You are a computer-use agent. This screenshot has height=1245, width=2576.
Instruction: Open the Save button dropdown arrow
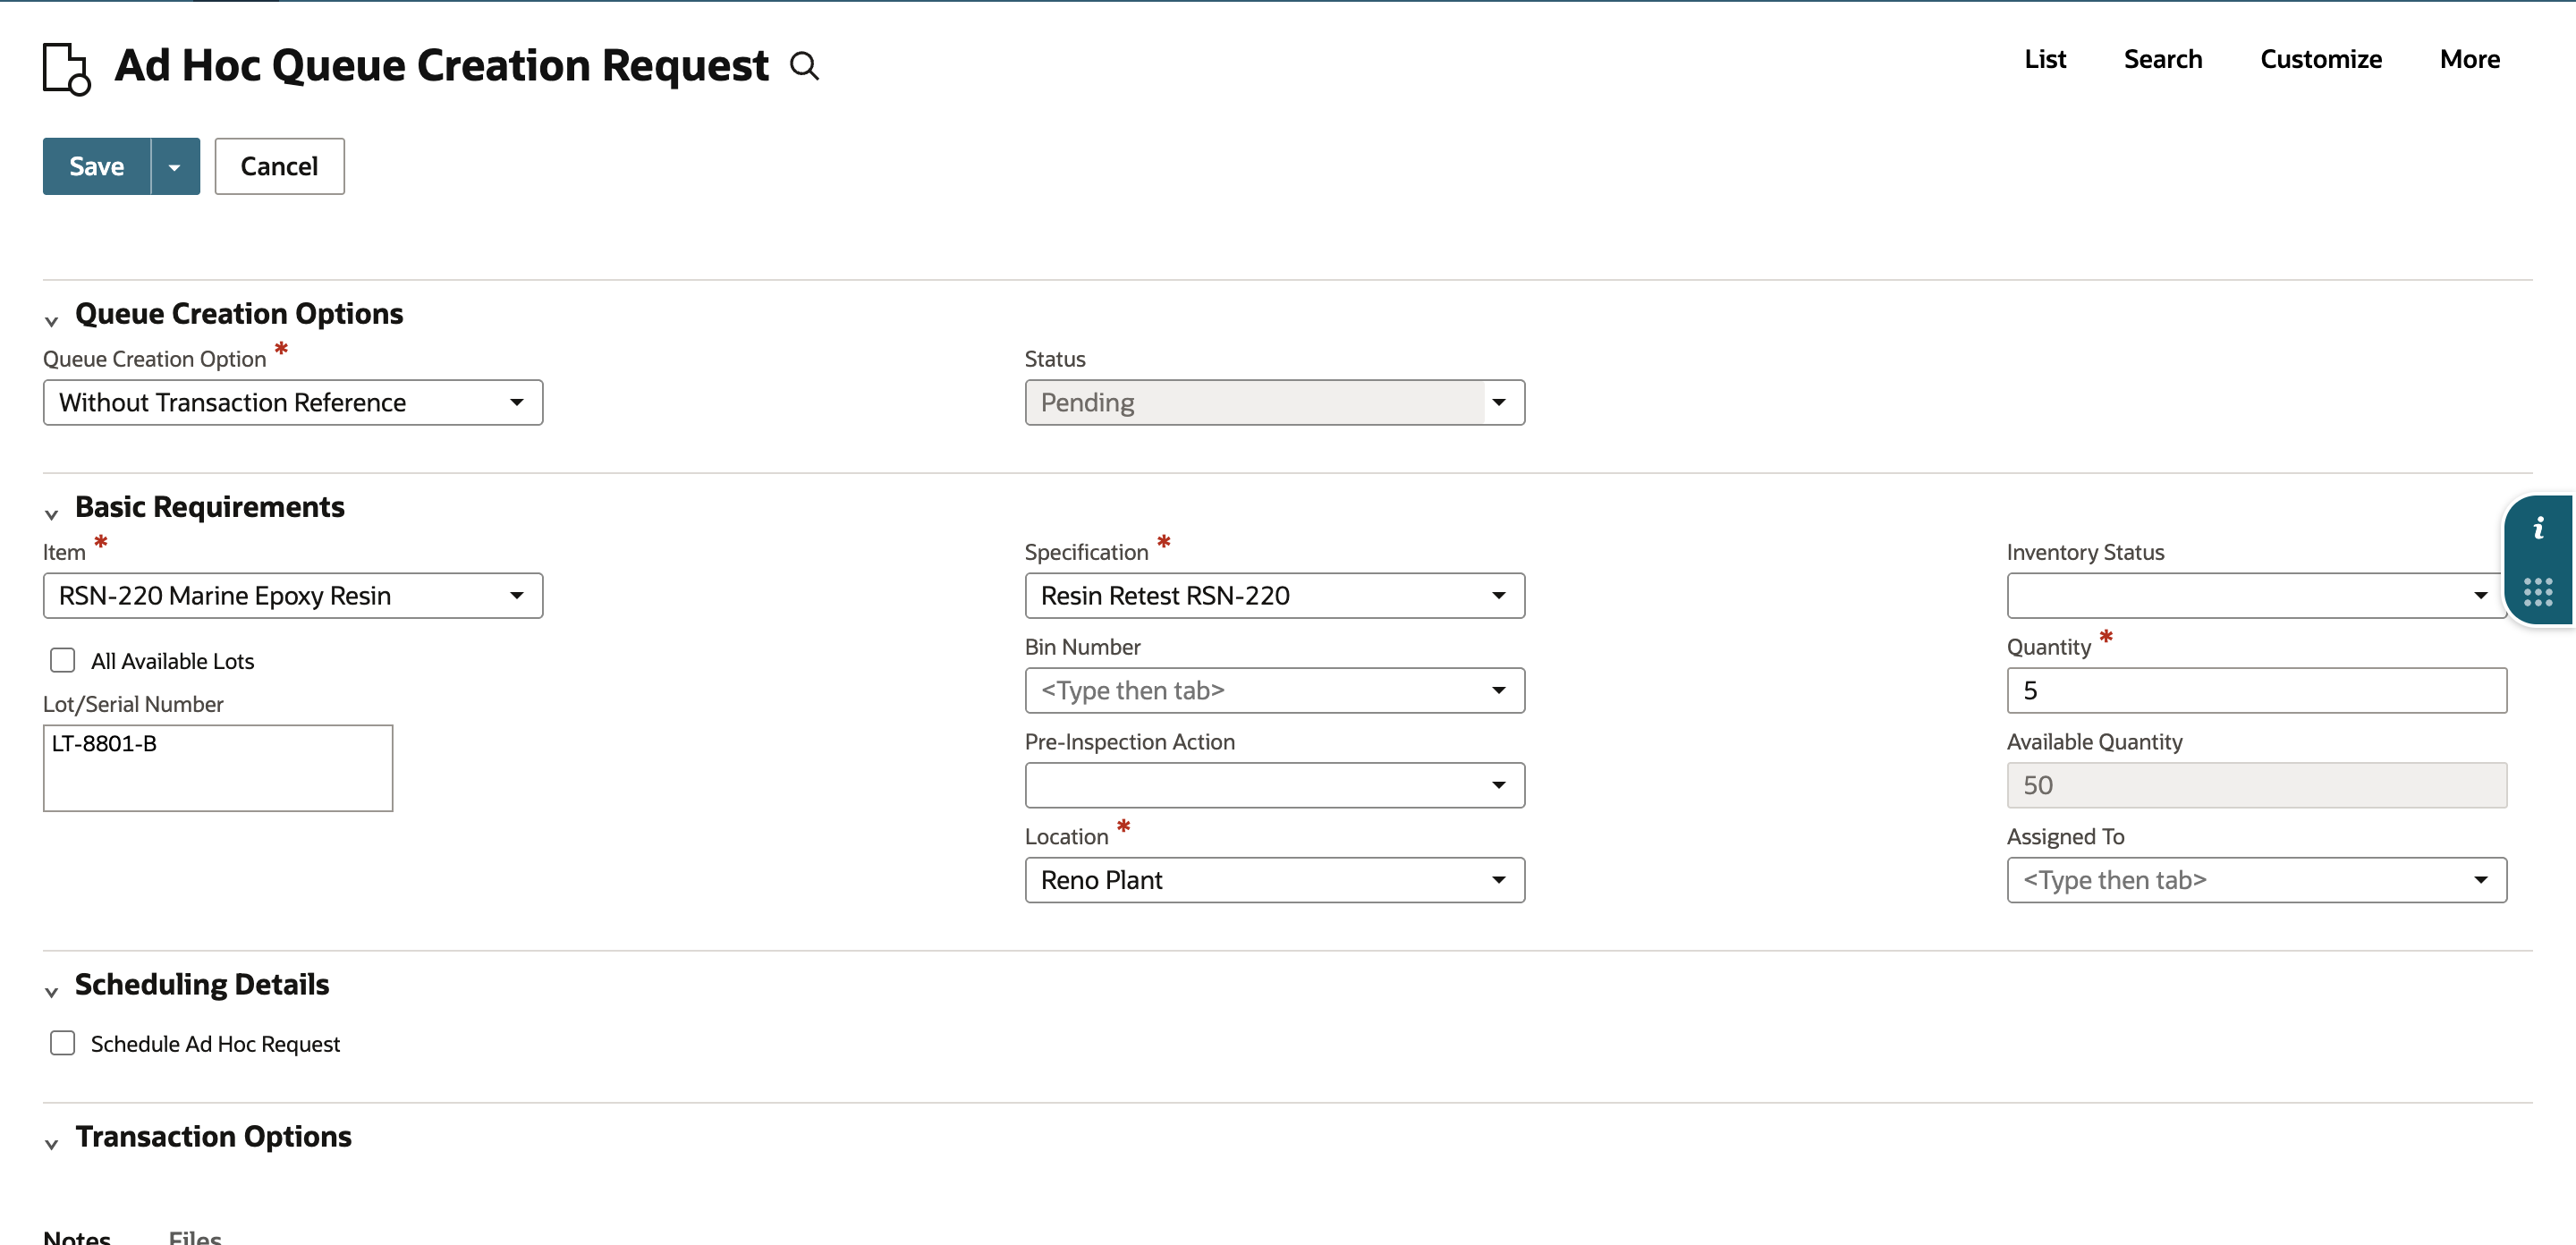click(175, 166)
